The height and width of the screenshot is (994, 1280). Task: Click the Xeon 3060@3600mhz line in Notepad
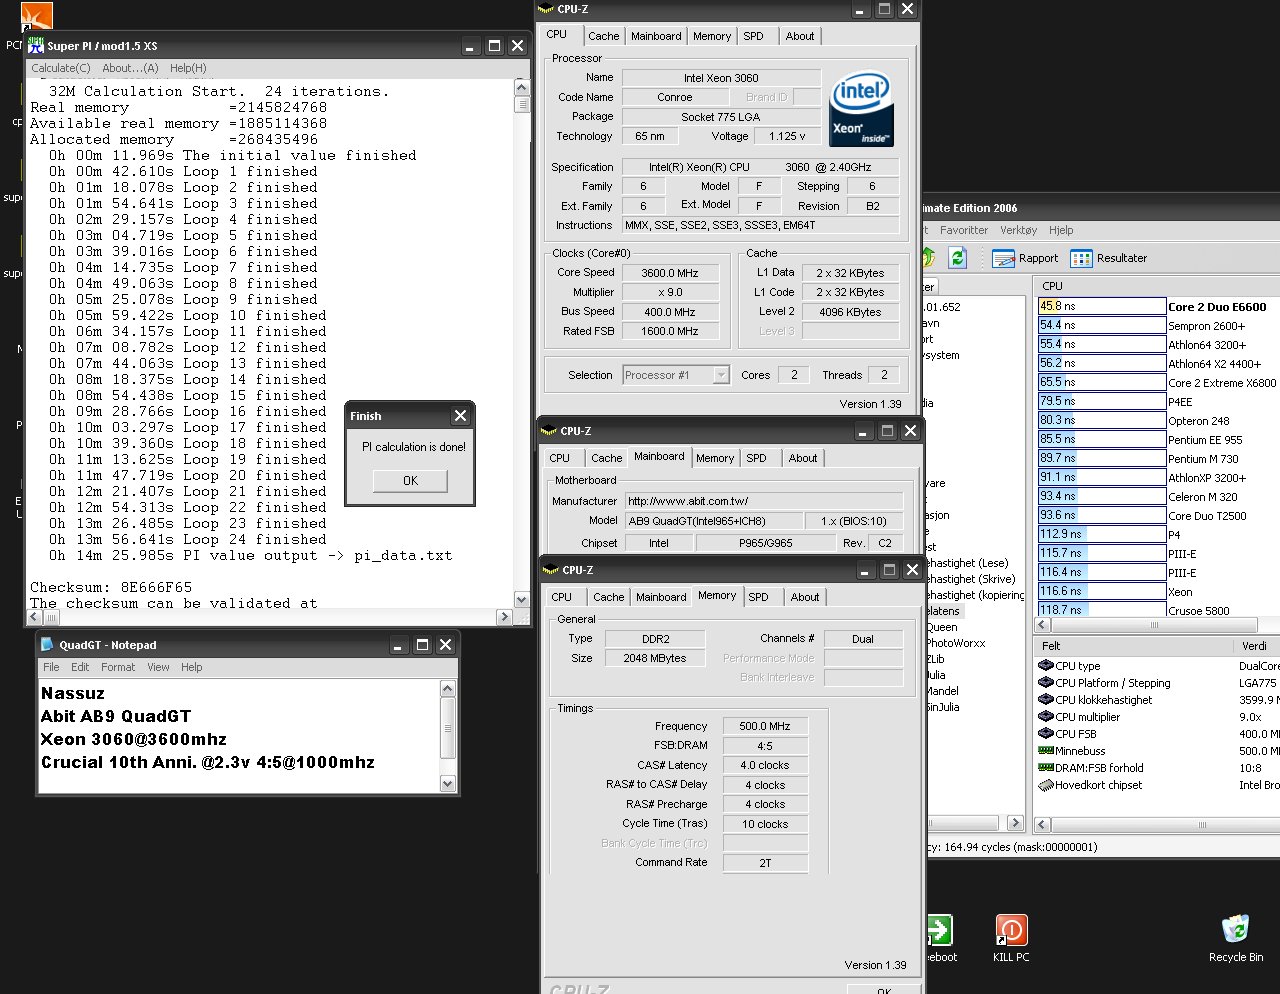click(134, 739)
